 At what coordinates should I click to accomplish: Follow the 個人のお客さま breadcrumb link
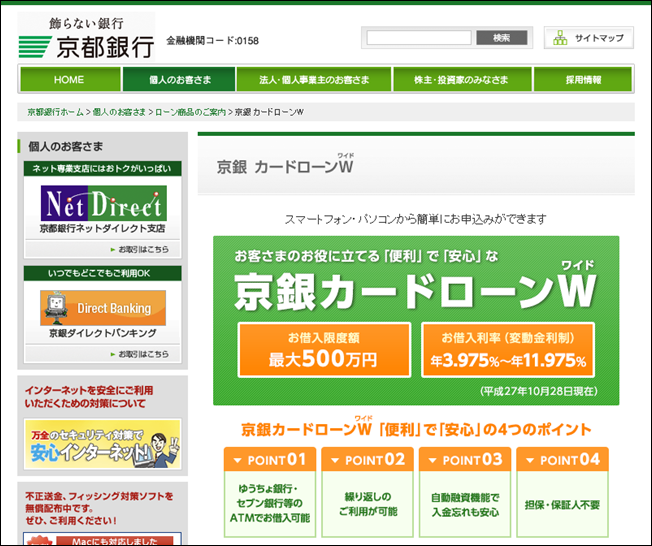[119, 112]
